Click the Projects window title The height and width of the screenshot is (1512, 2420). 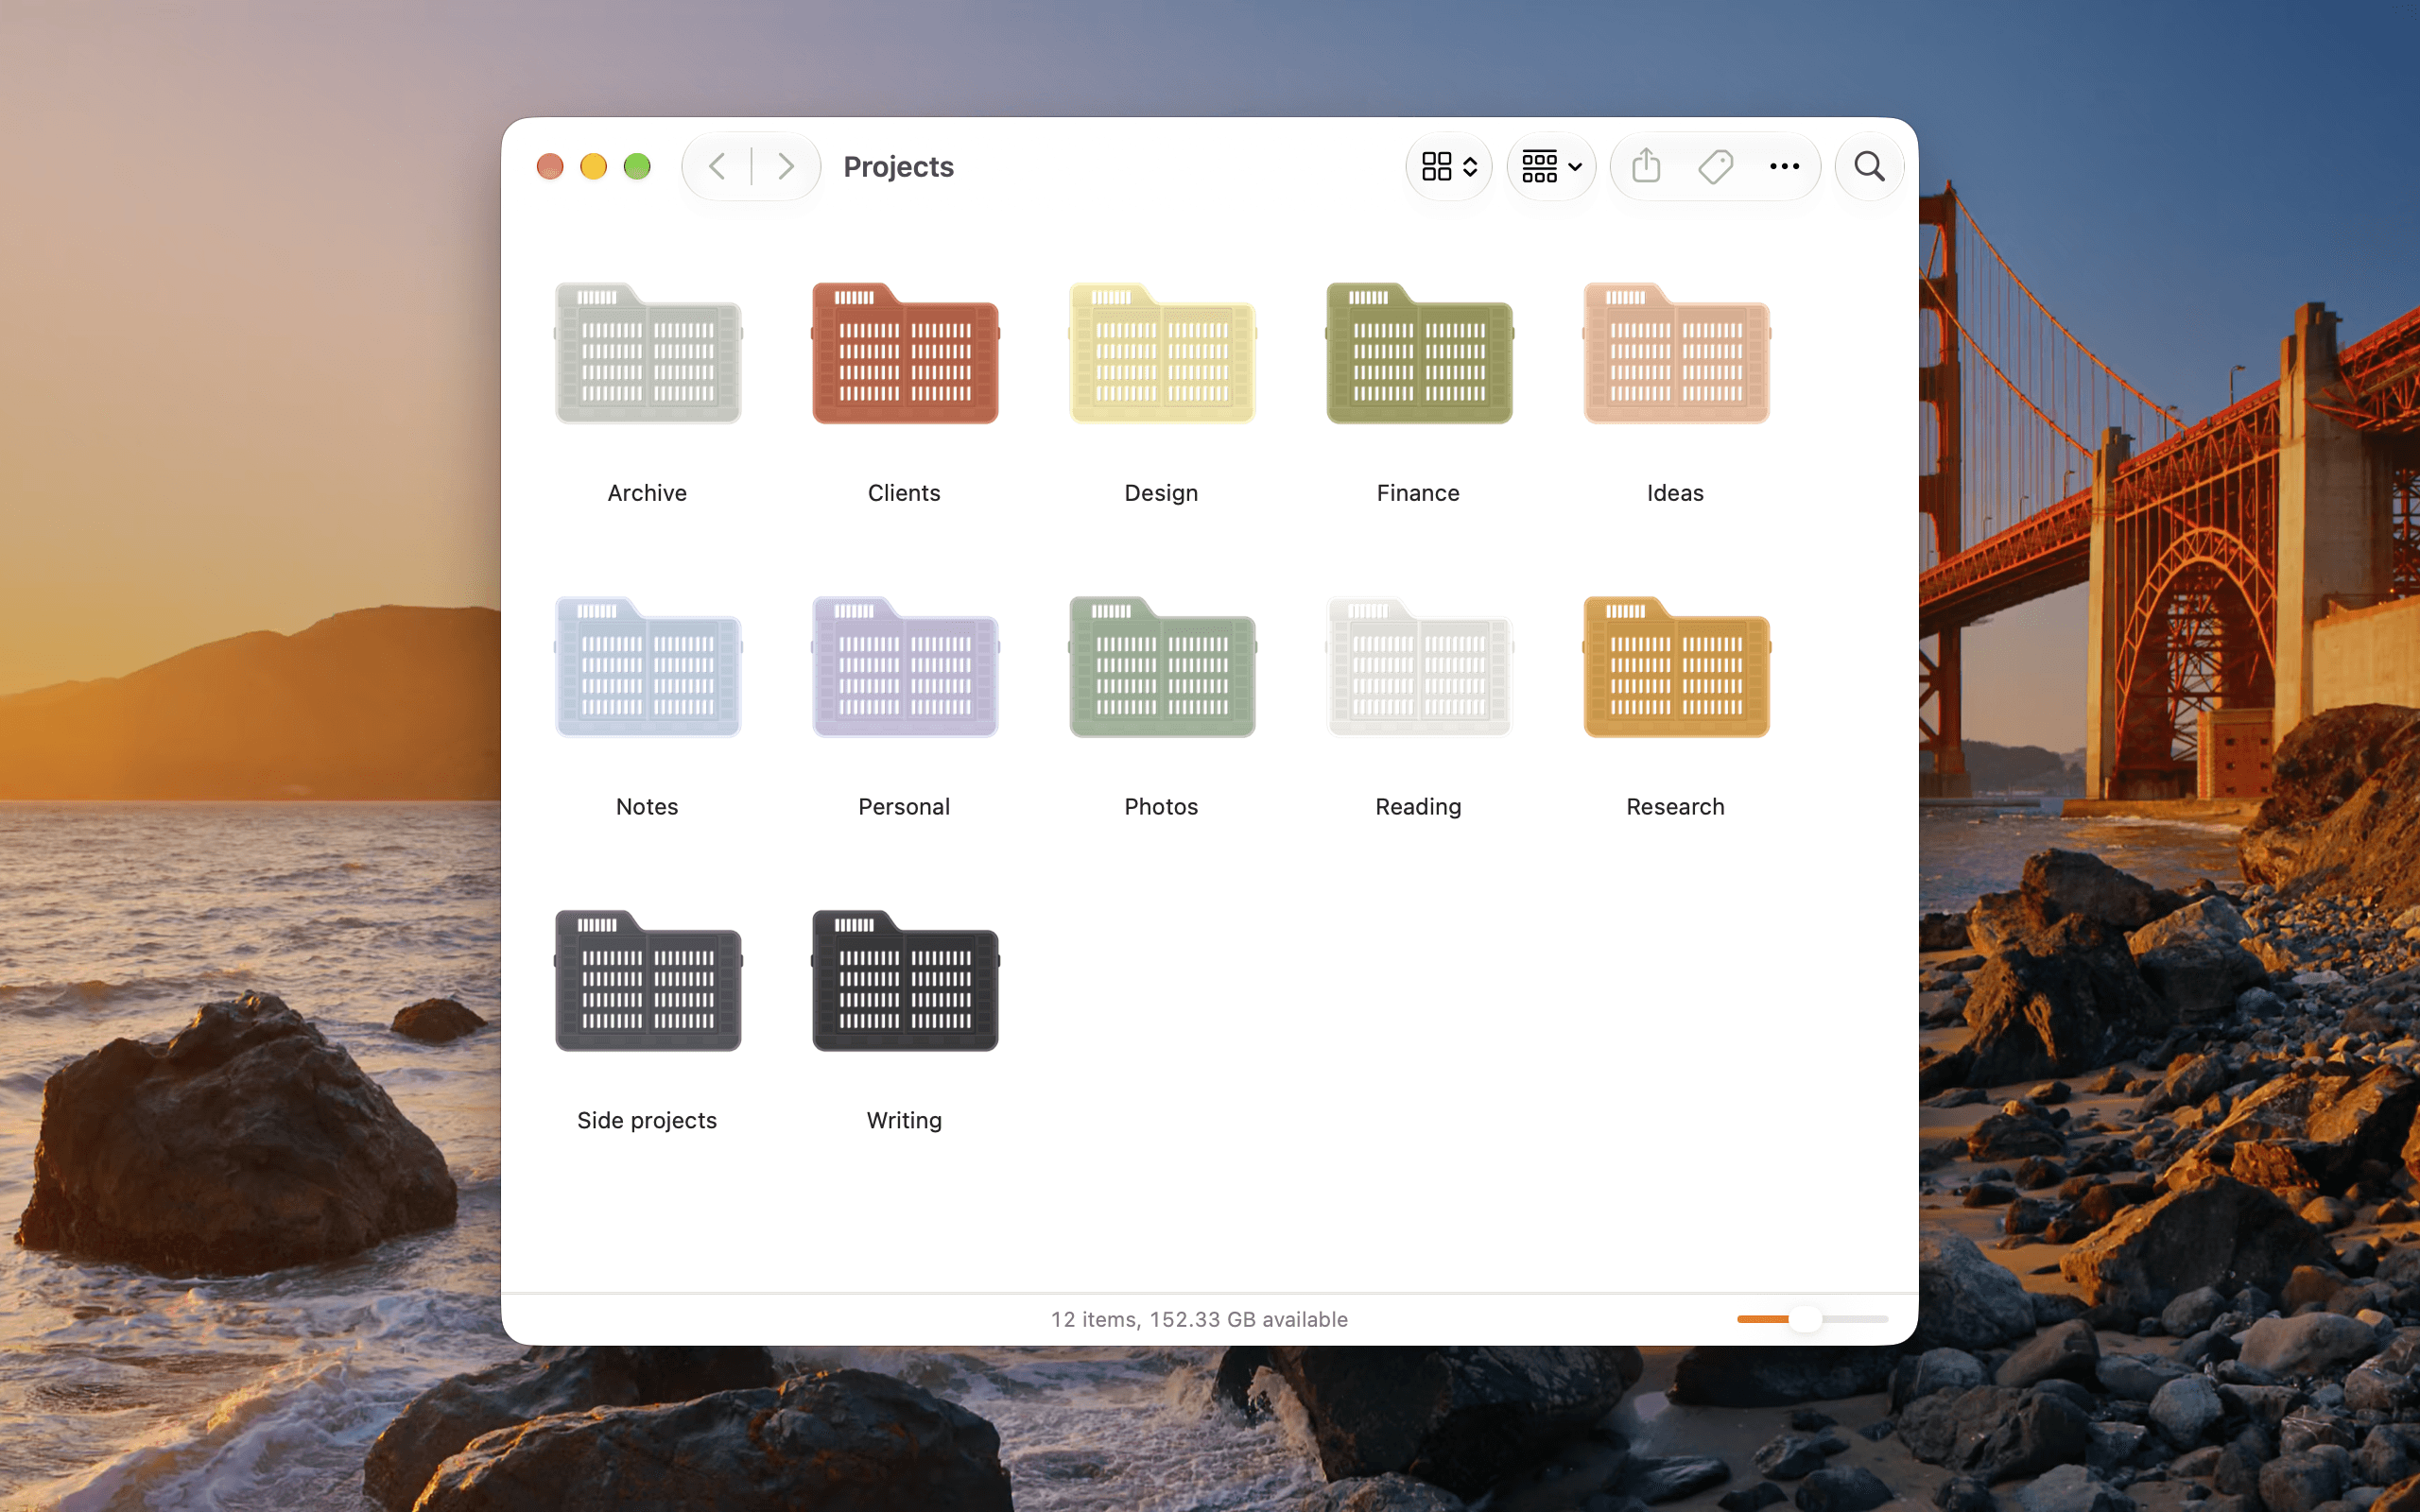898,166
